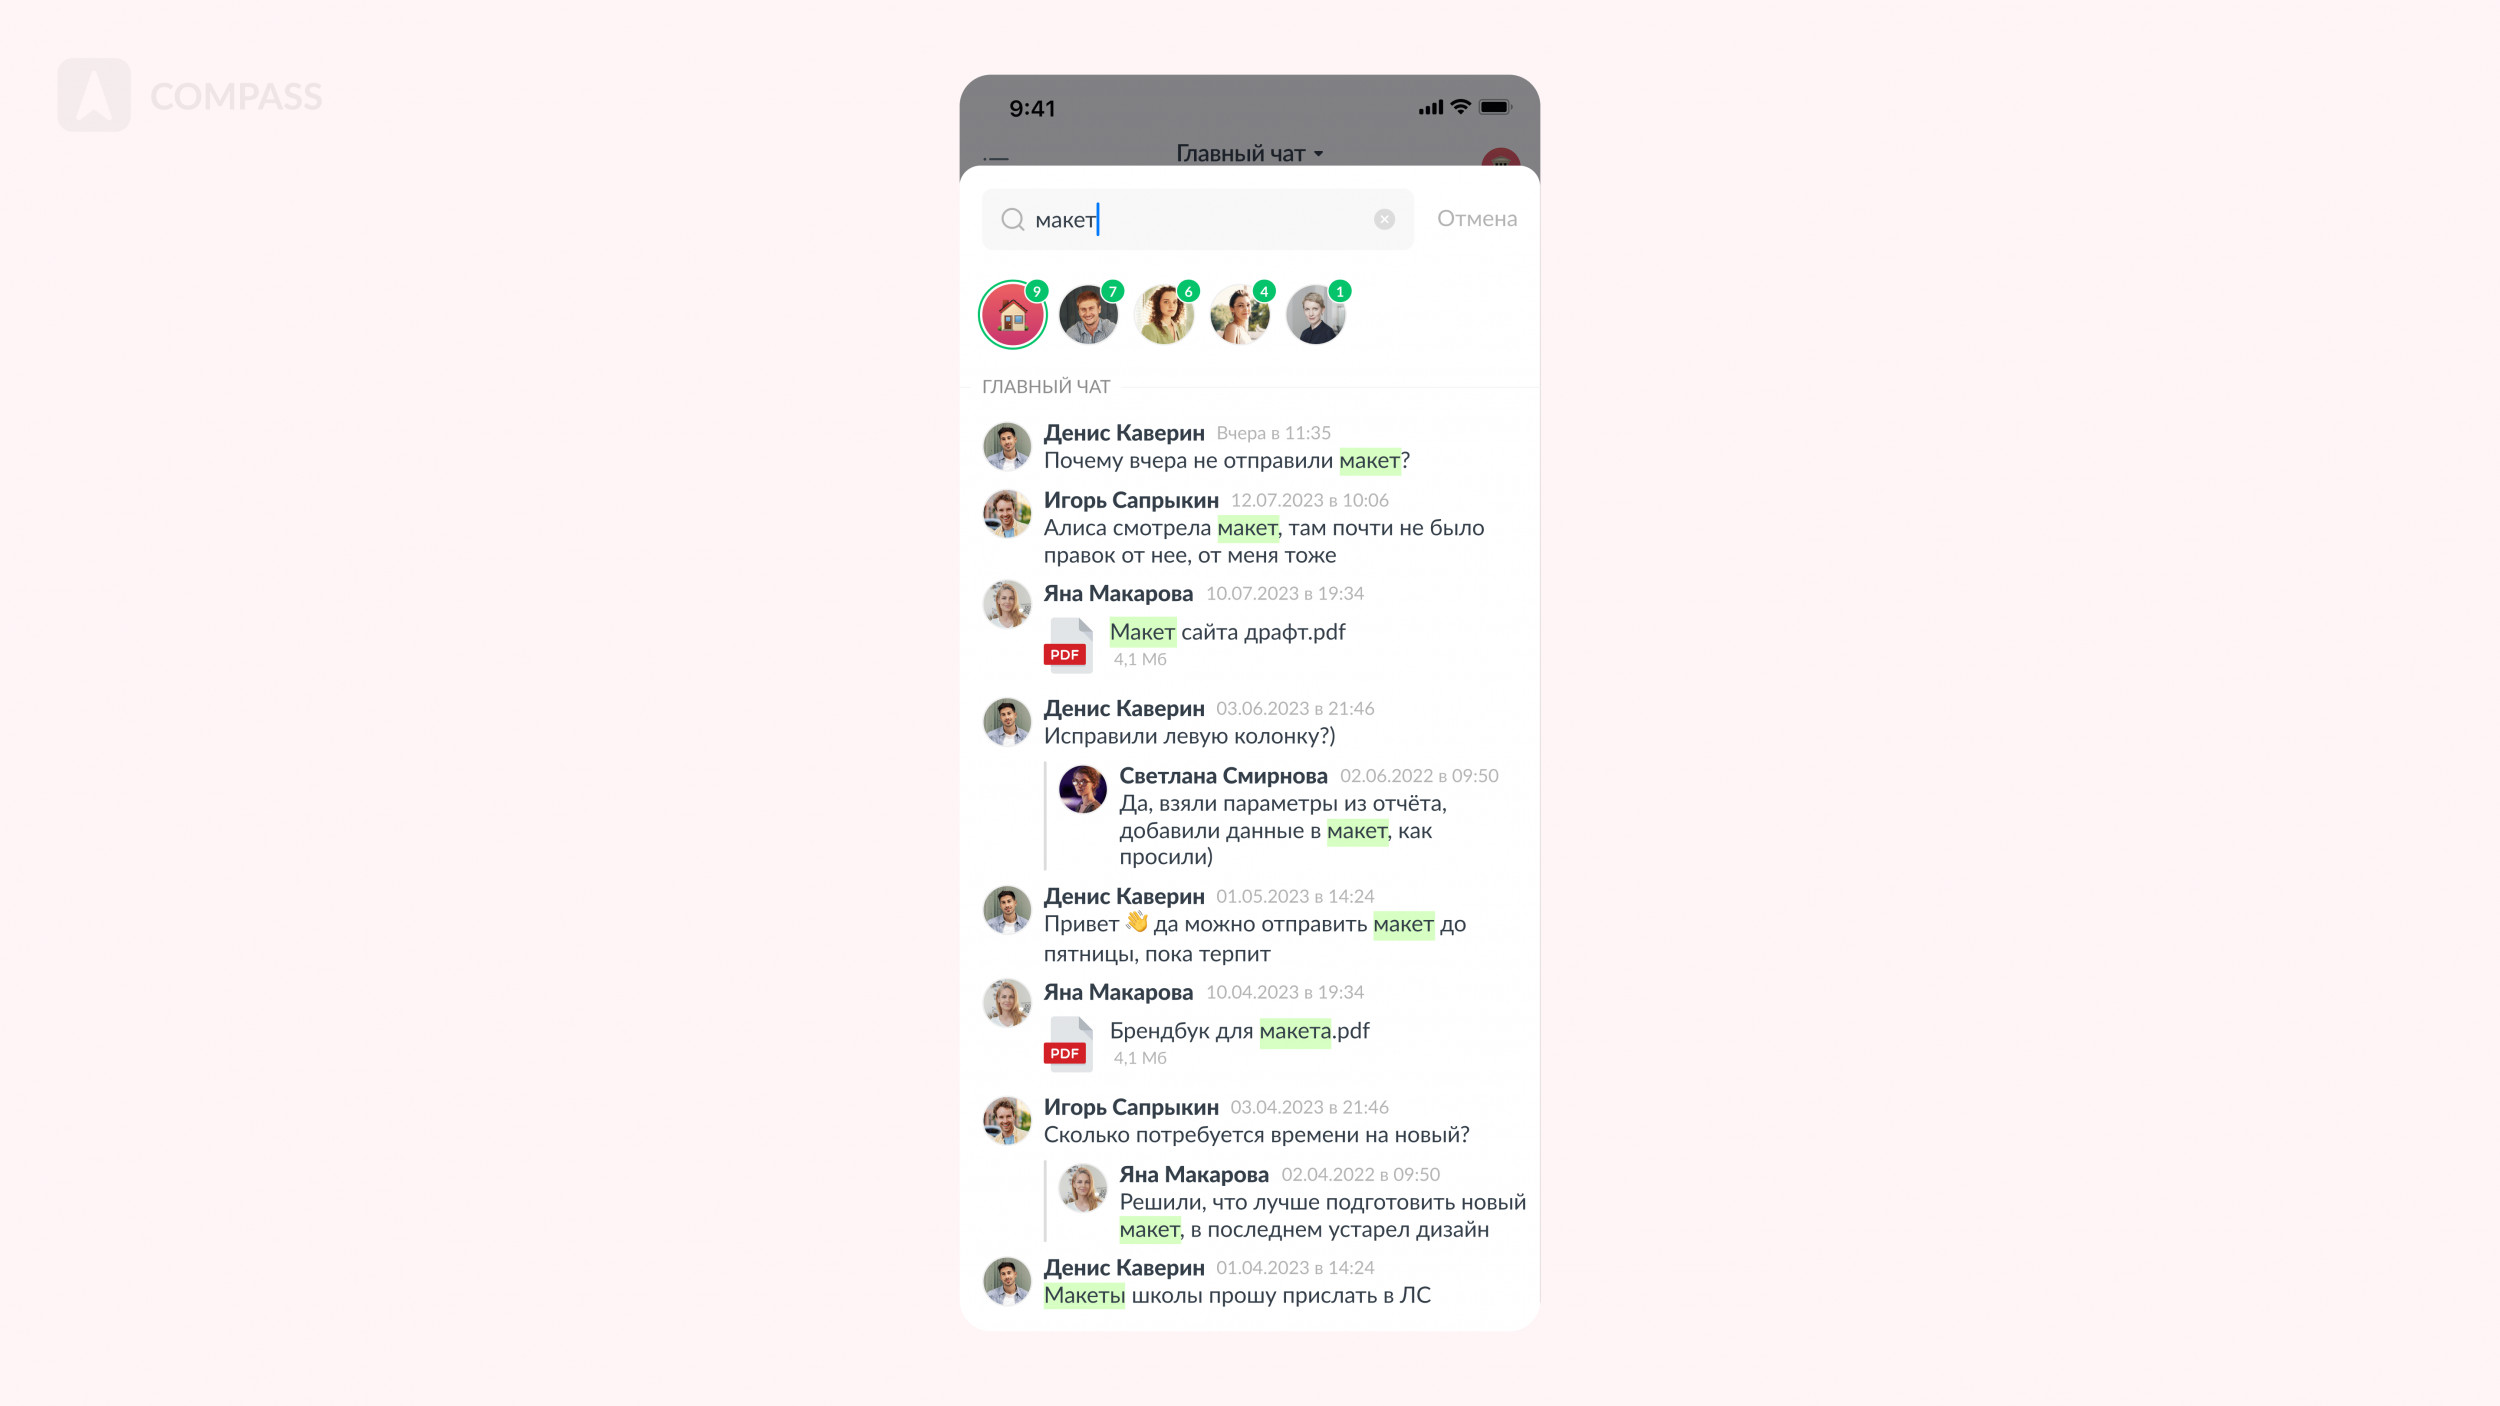Filter by the blonde woman avatar with 1 result
This screenshot has width=2500, height=1406.
coord(1316,314)
